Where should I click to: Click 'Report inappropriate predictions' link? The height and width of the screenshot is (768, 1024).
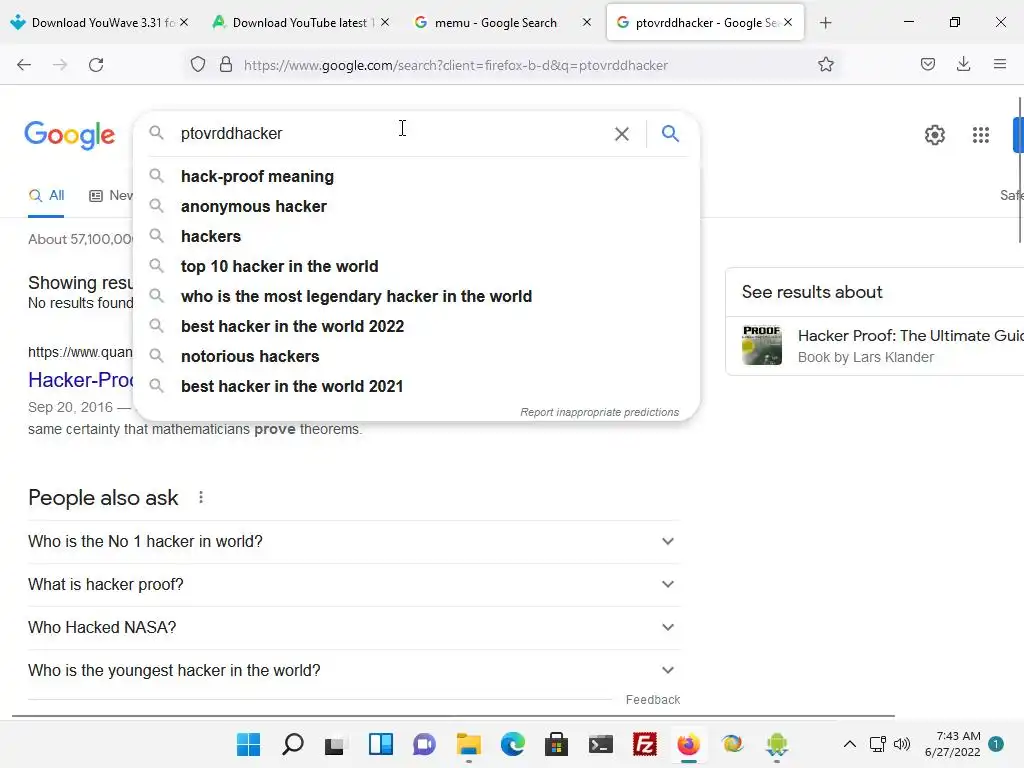click(600, 412)
